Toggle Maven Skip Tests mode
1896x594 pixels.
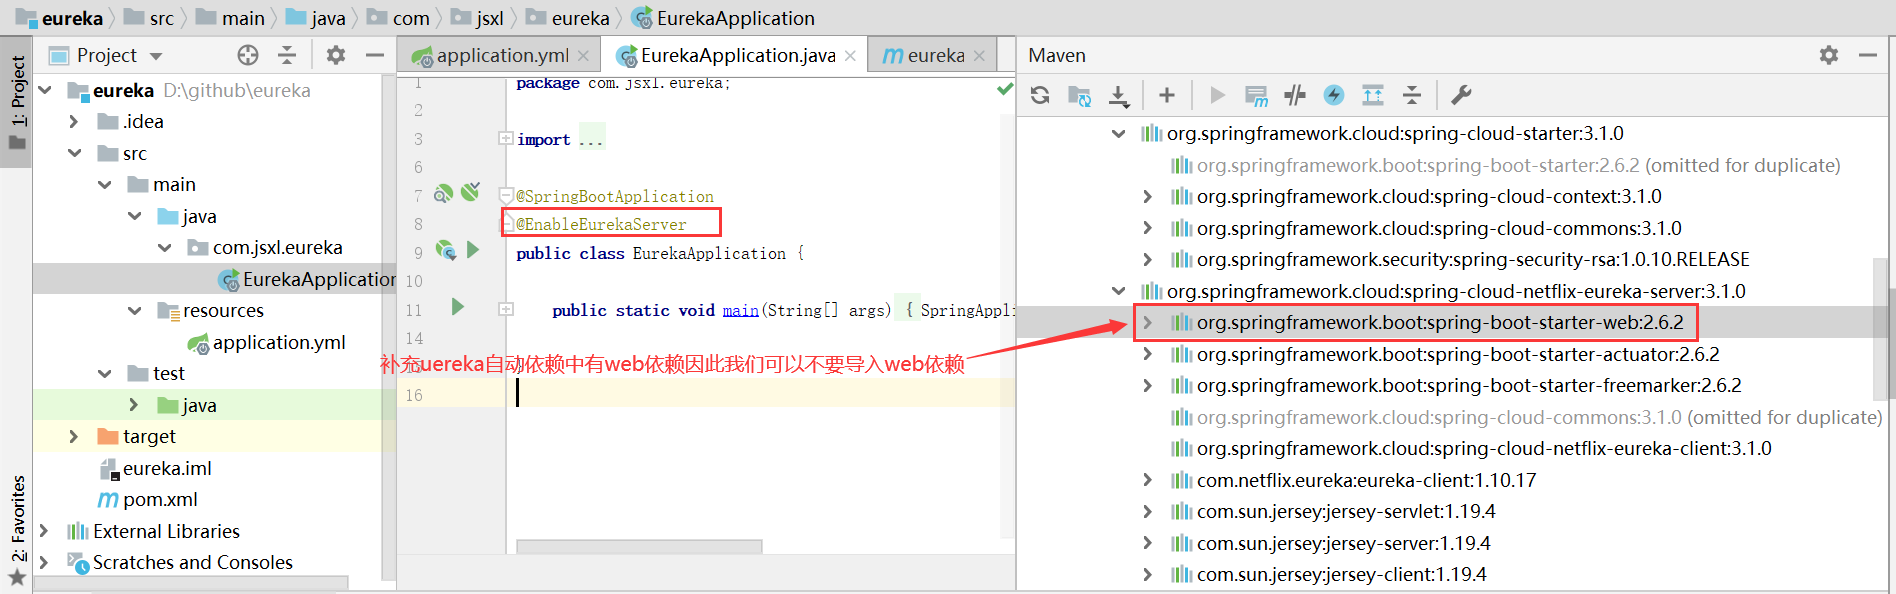click(1295, 95)
